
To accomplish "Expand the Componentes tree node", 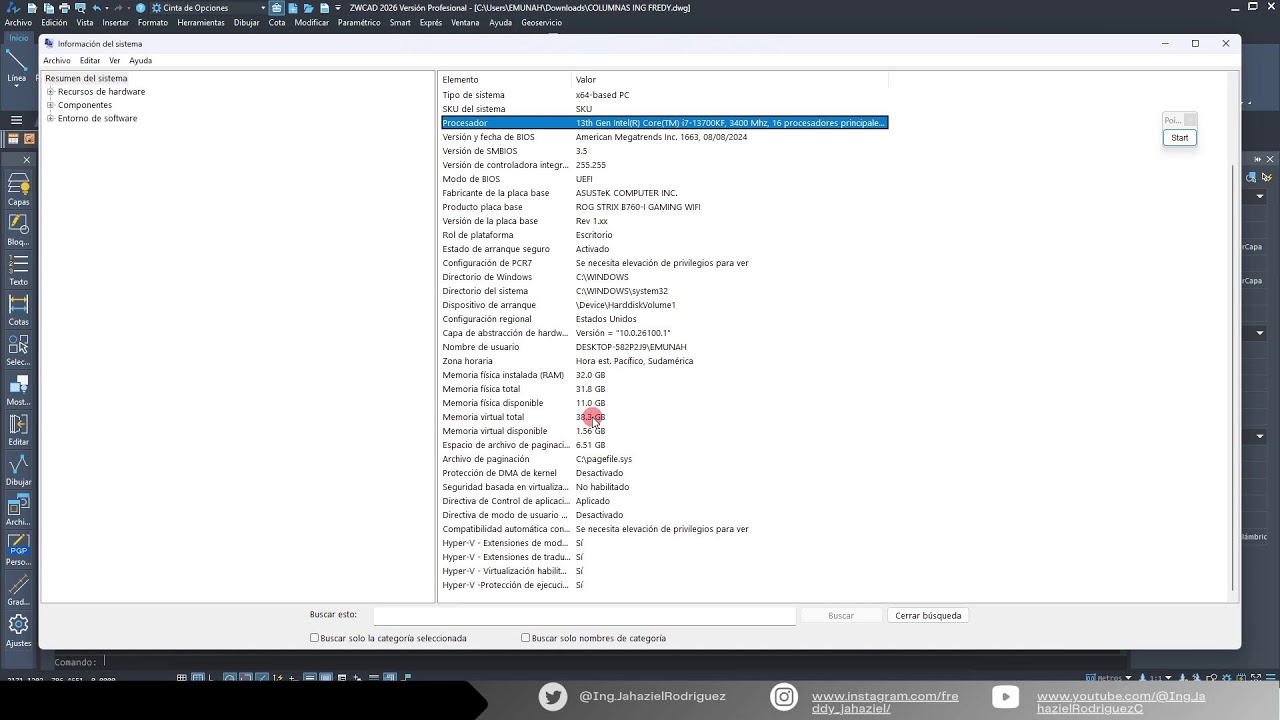I will point(50,105).
